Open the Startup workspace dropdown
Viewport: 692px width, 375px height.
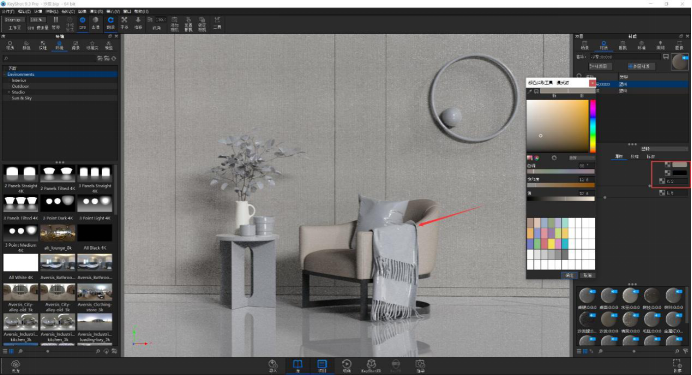(x=14, y=20)
